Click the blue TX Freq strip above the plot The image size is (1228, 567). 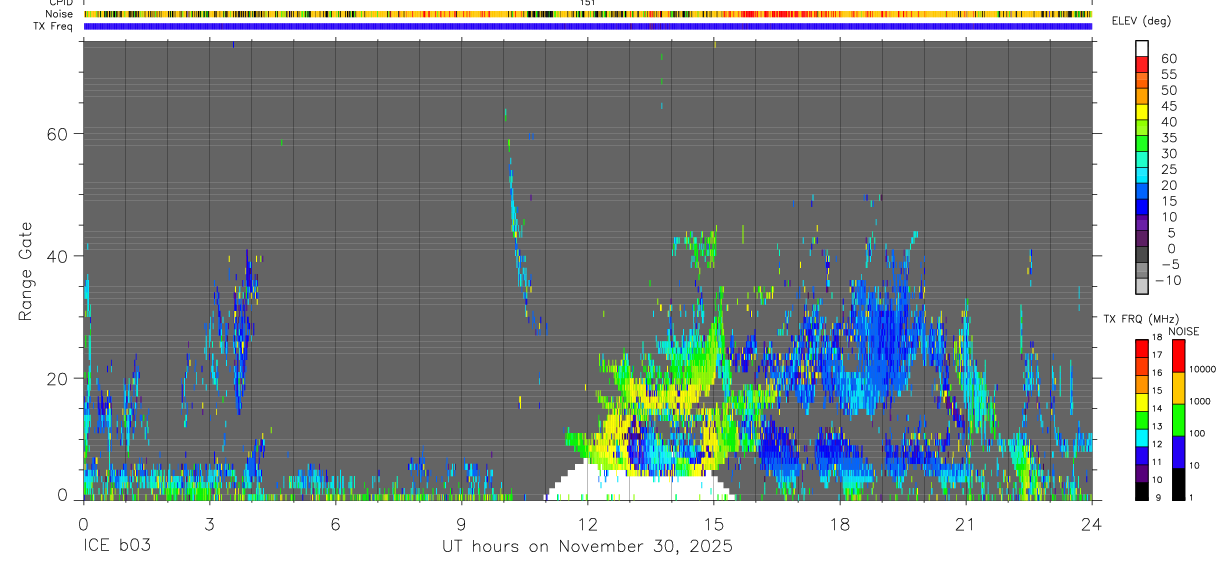coord(587,26)
